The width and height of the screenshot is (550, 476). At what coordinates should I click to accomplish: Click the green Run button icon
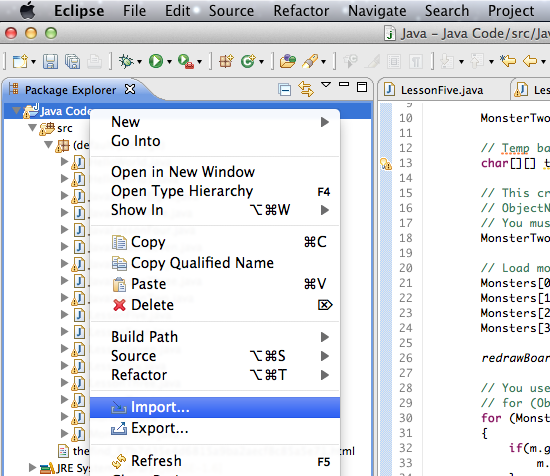click(156, 61)
